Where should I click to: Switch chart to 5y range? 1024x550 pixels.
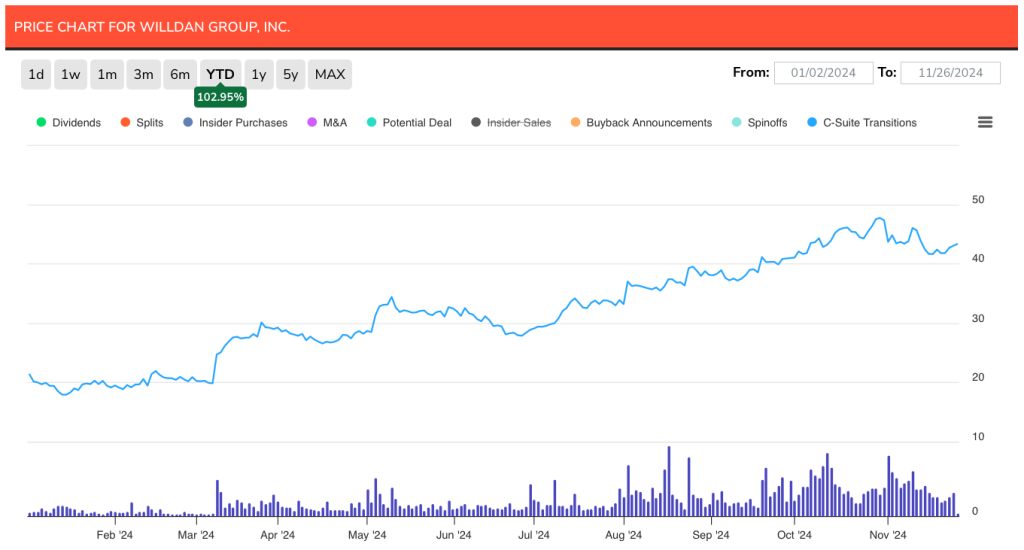(x=291, y=74)
